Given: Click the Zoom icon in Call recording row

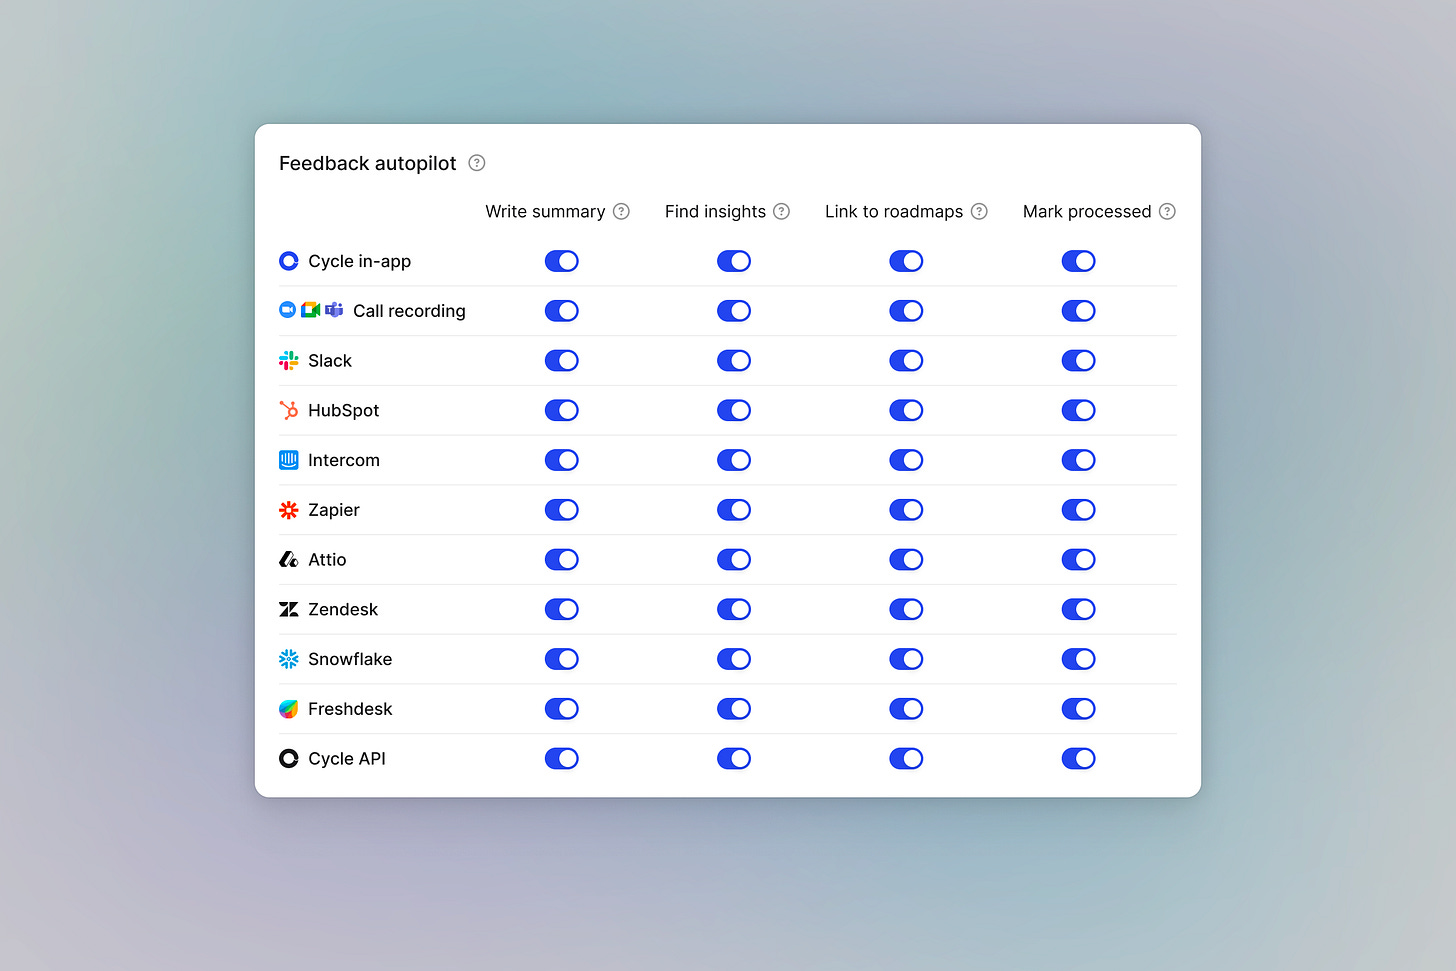Looking at the screenshot, I should pyautogui.click(x=287, y=310).
